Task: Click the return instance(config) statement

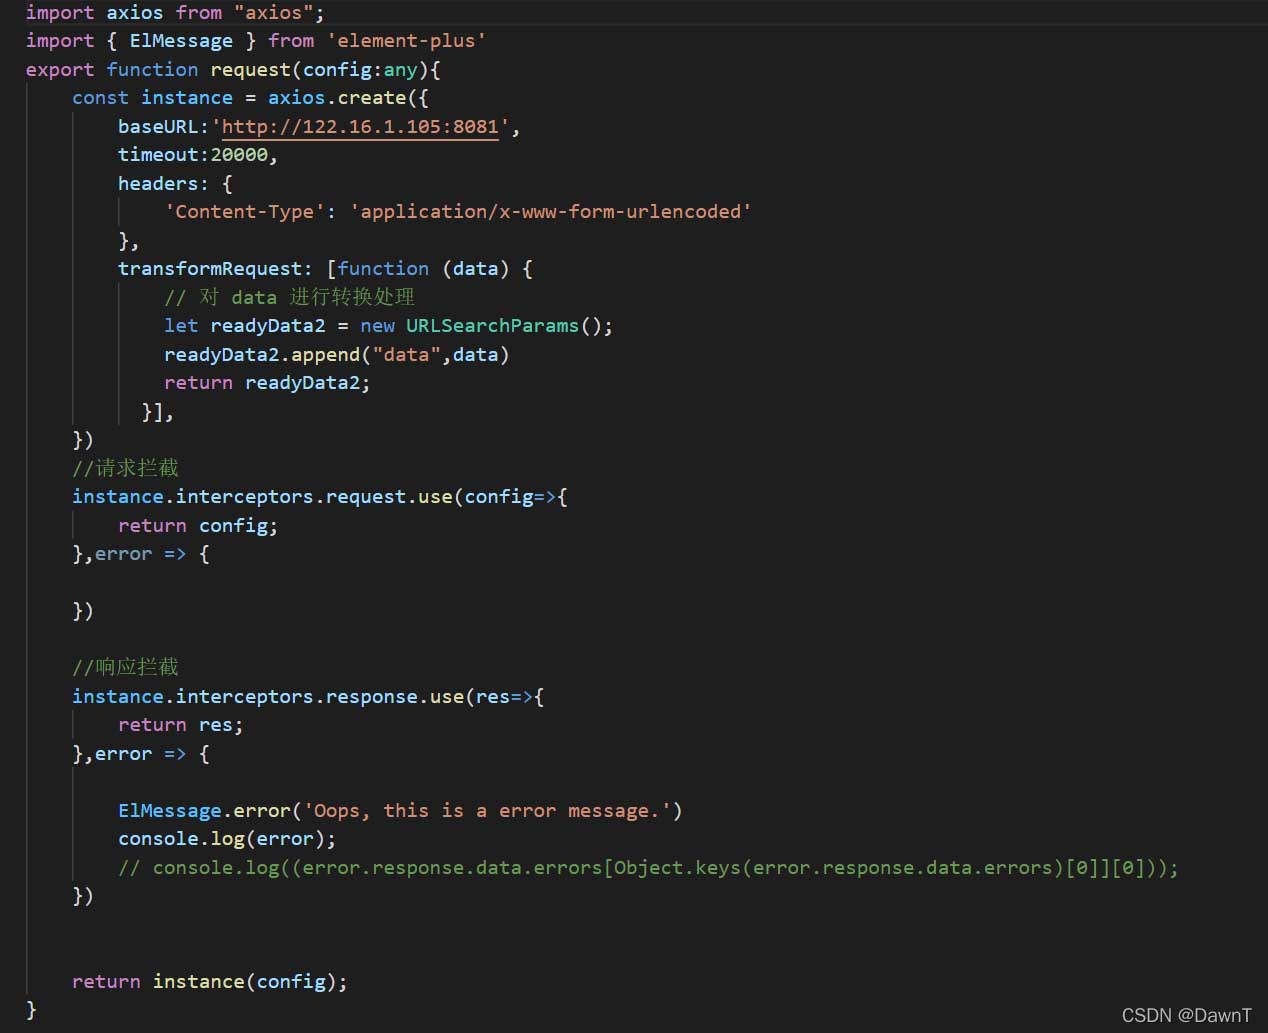Action: pyautogui.click(x=209, y=981)
